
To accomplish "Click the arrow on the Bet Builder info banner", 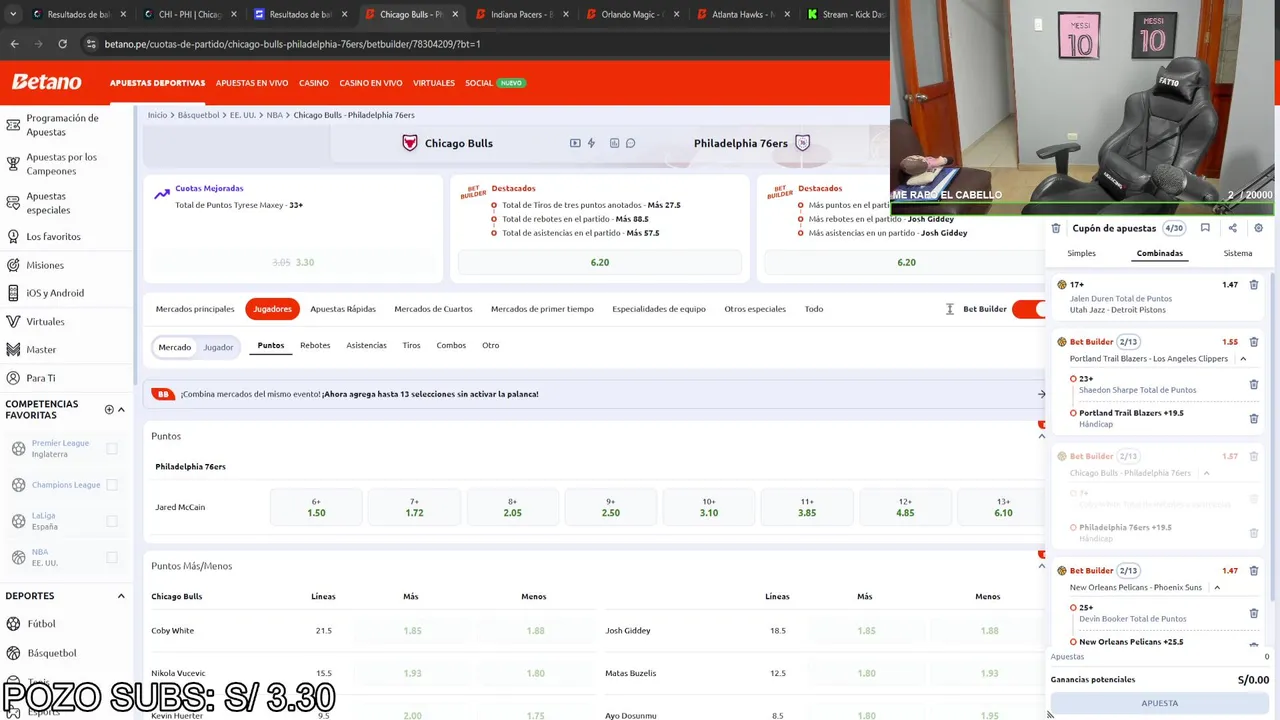I will (x=1041, y=394).
